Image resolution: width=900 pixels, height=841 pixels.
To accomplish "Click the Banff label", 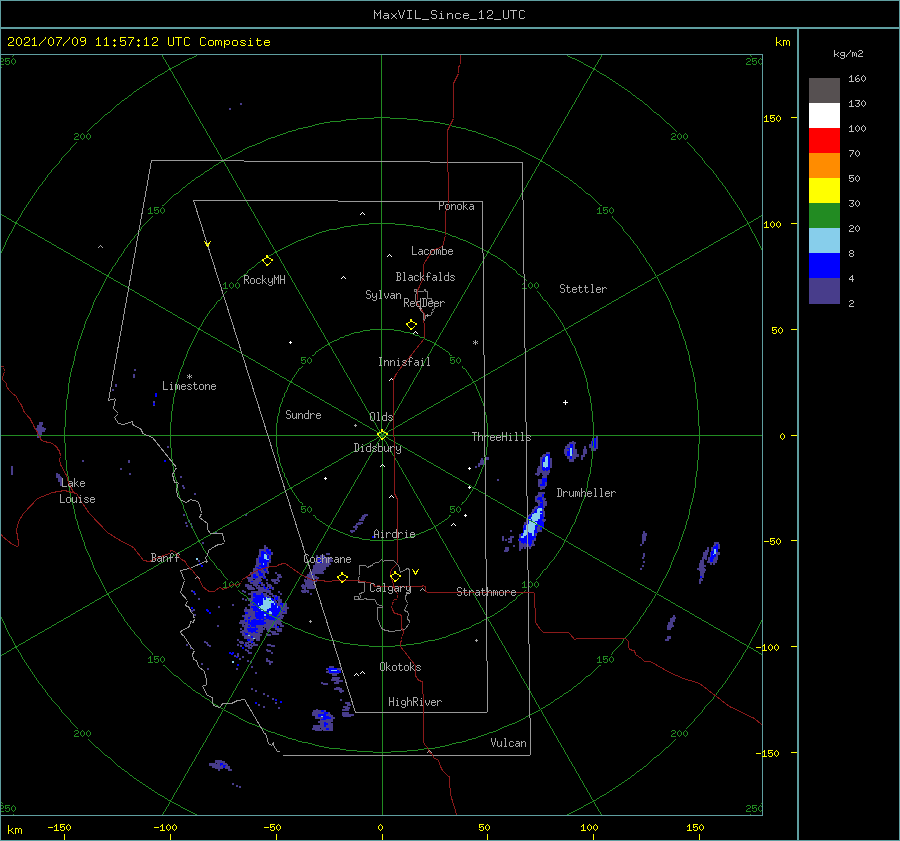I will pos(165,557).
